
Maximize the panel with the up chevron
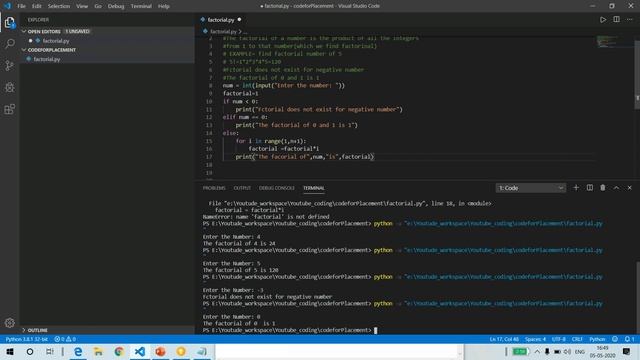click(616, 188)
